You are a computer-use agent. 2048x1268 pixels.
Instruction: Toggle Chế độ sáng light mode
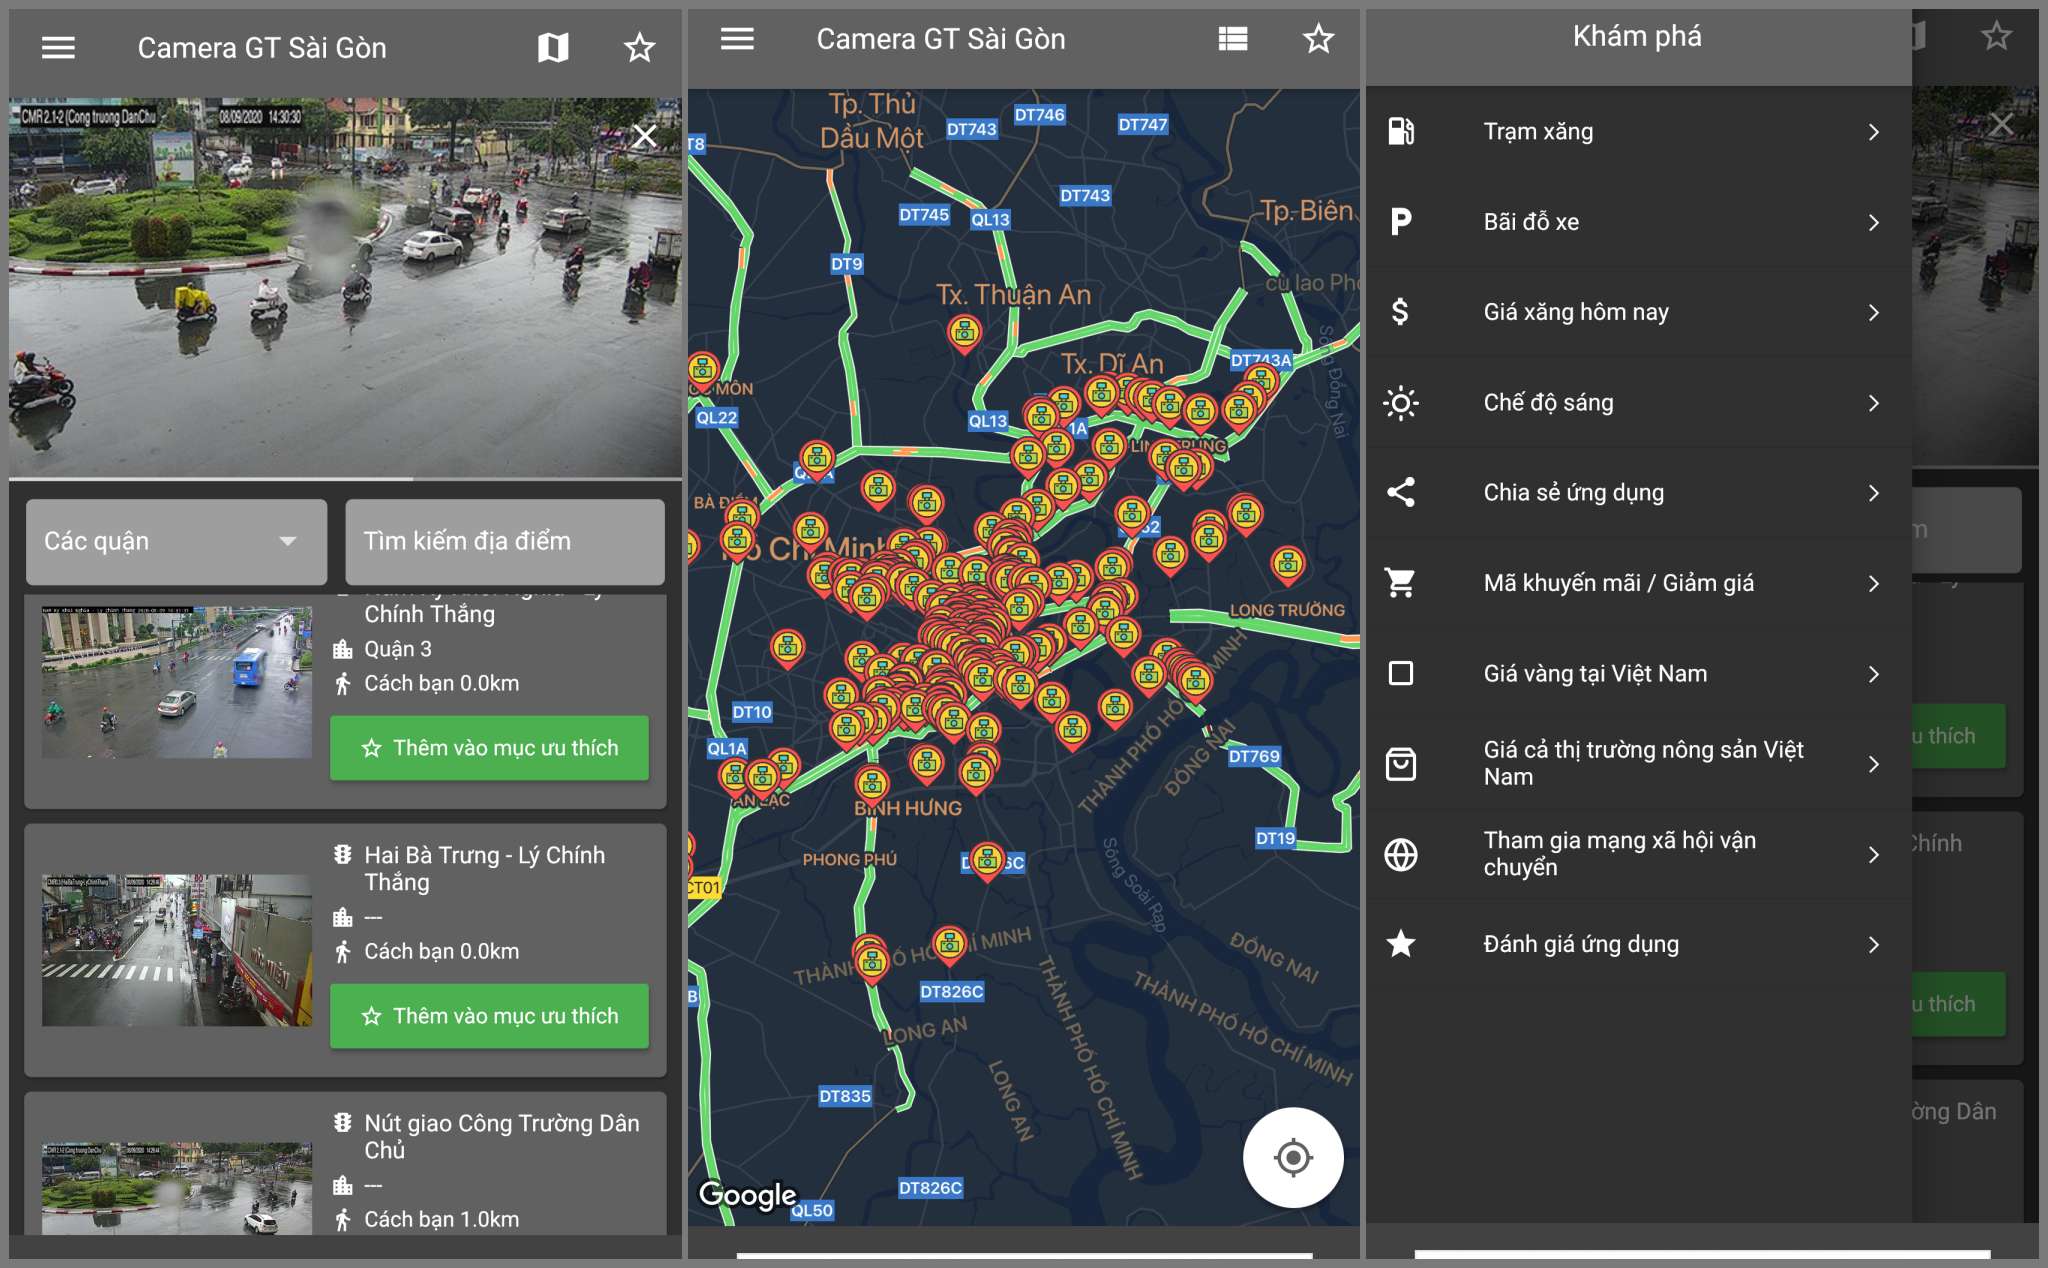pyautogui.click(x=1639, y=403)
